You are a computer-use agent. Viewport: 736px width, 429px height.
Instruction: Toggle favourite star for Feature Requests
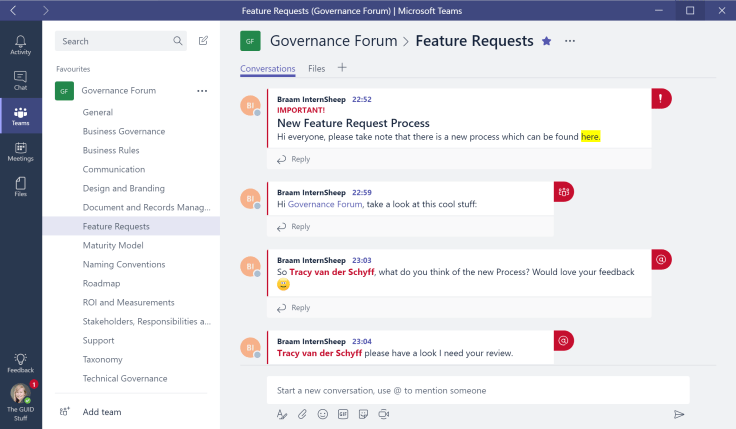point(546,41)
